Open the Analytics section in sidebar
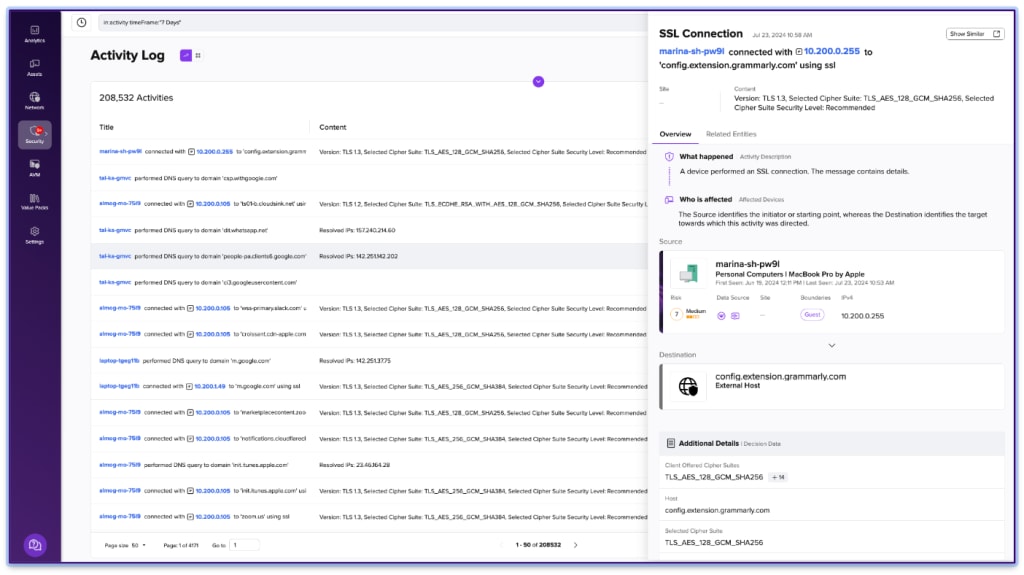1024x575 pixels. click(35, 34)
